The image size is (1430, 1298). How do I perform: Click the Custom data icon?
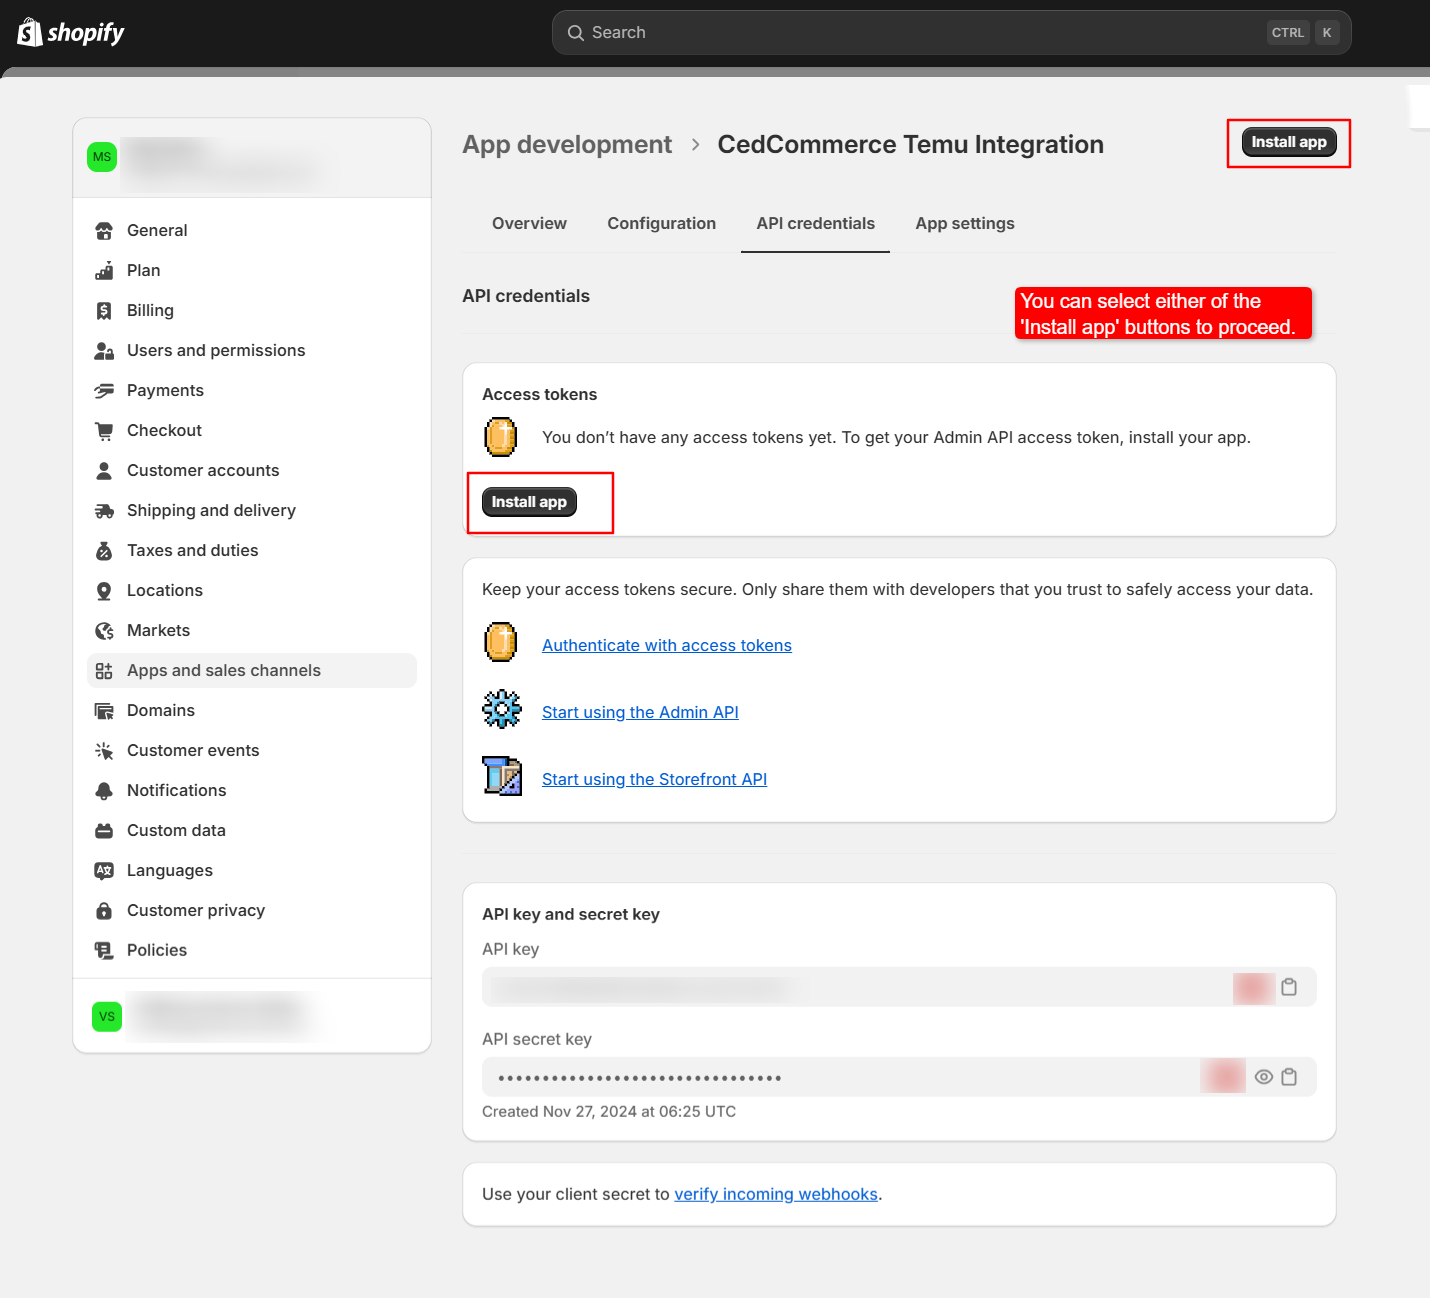[x=104, y=831]
